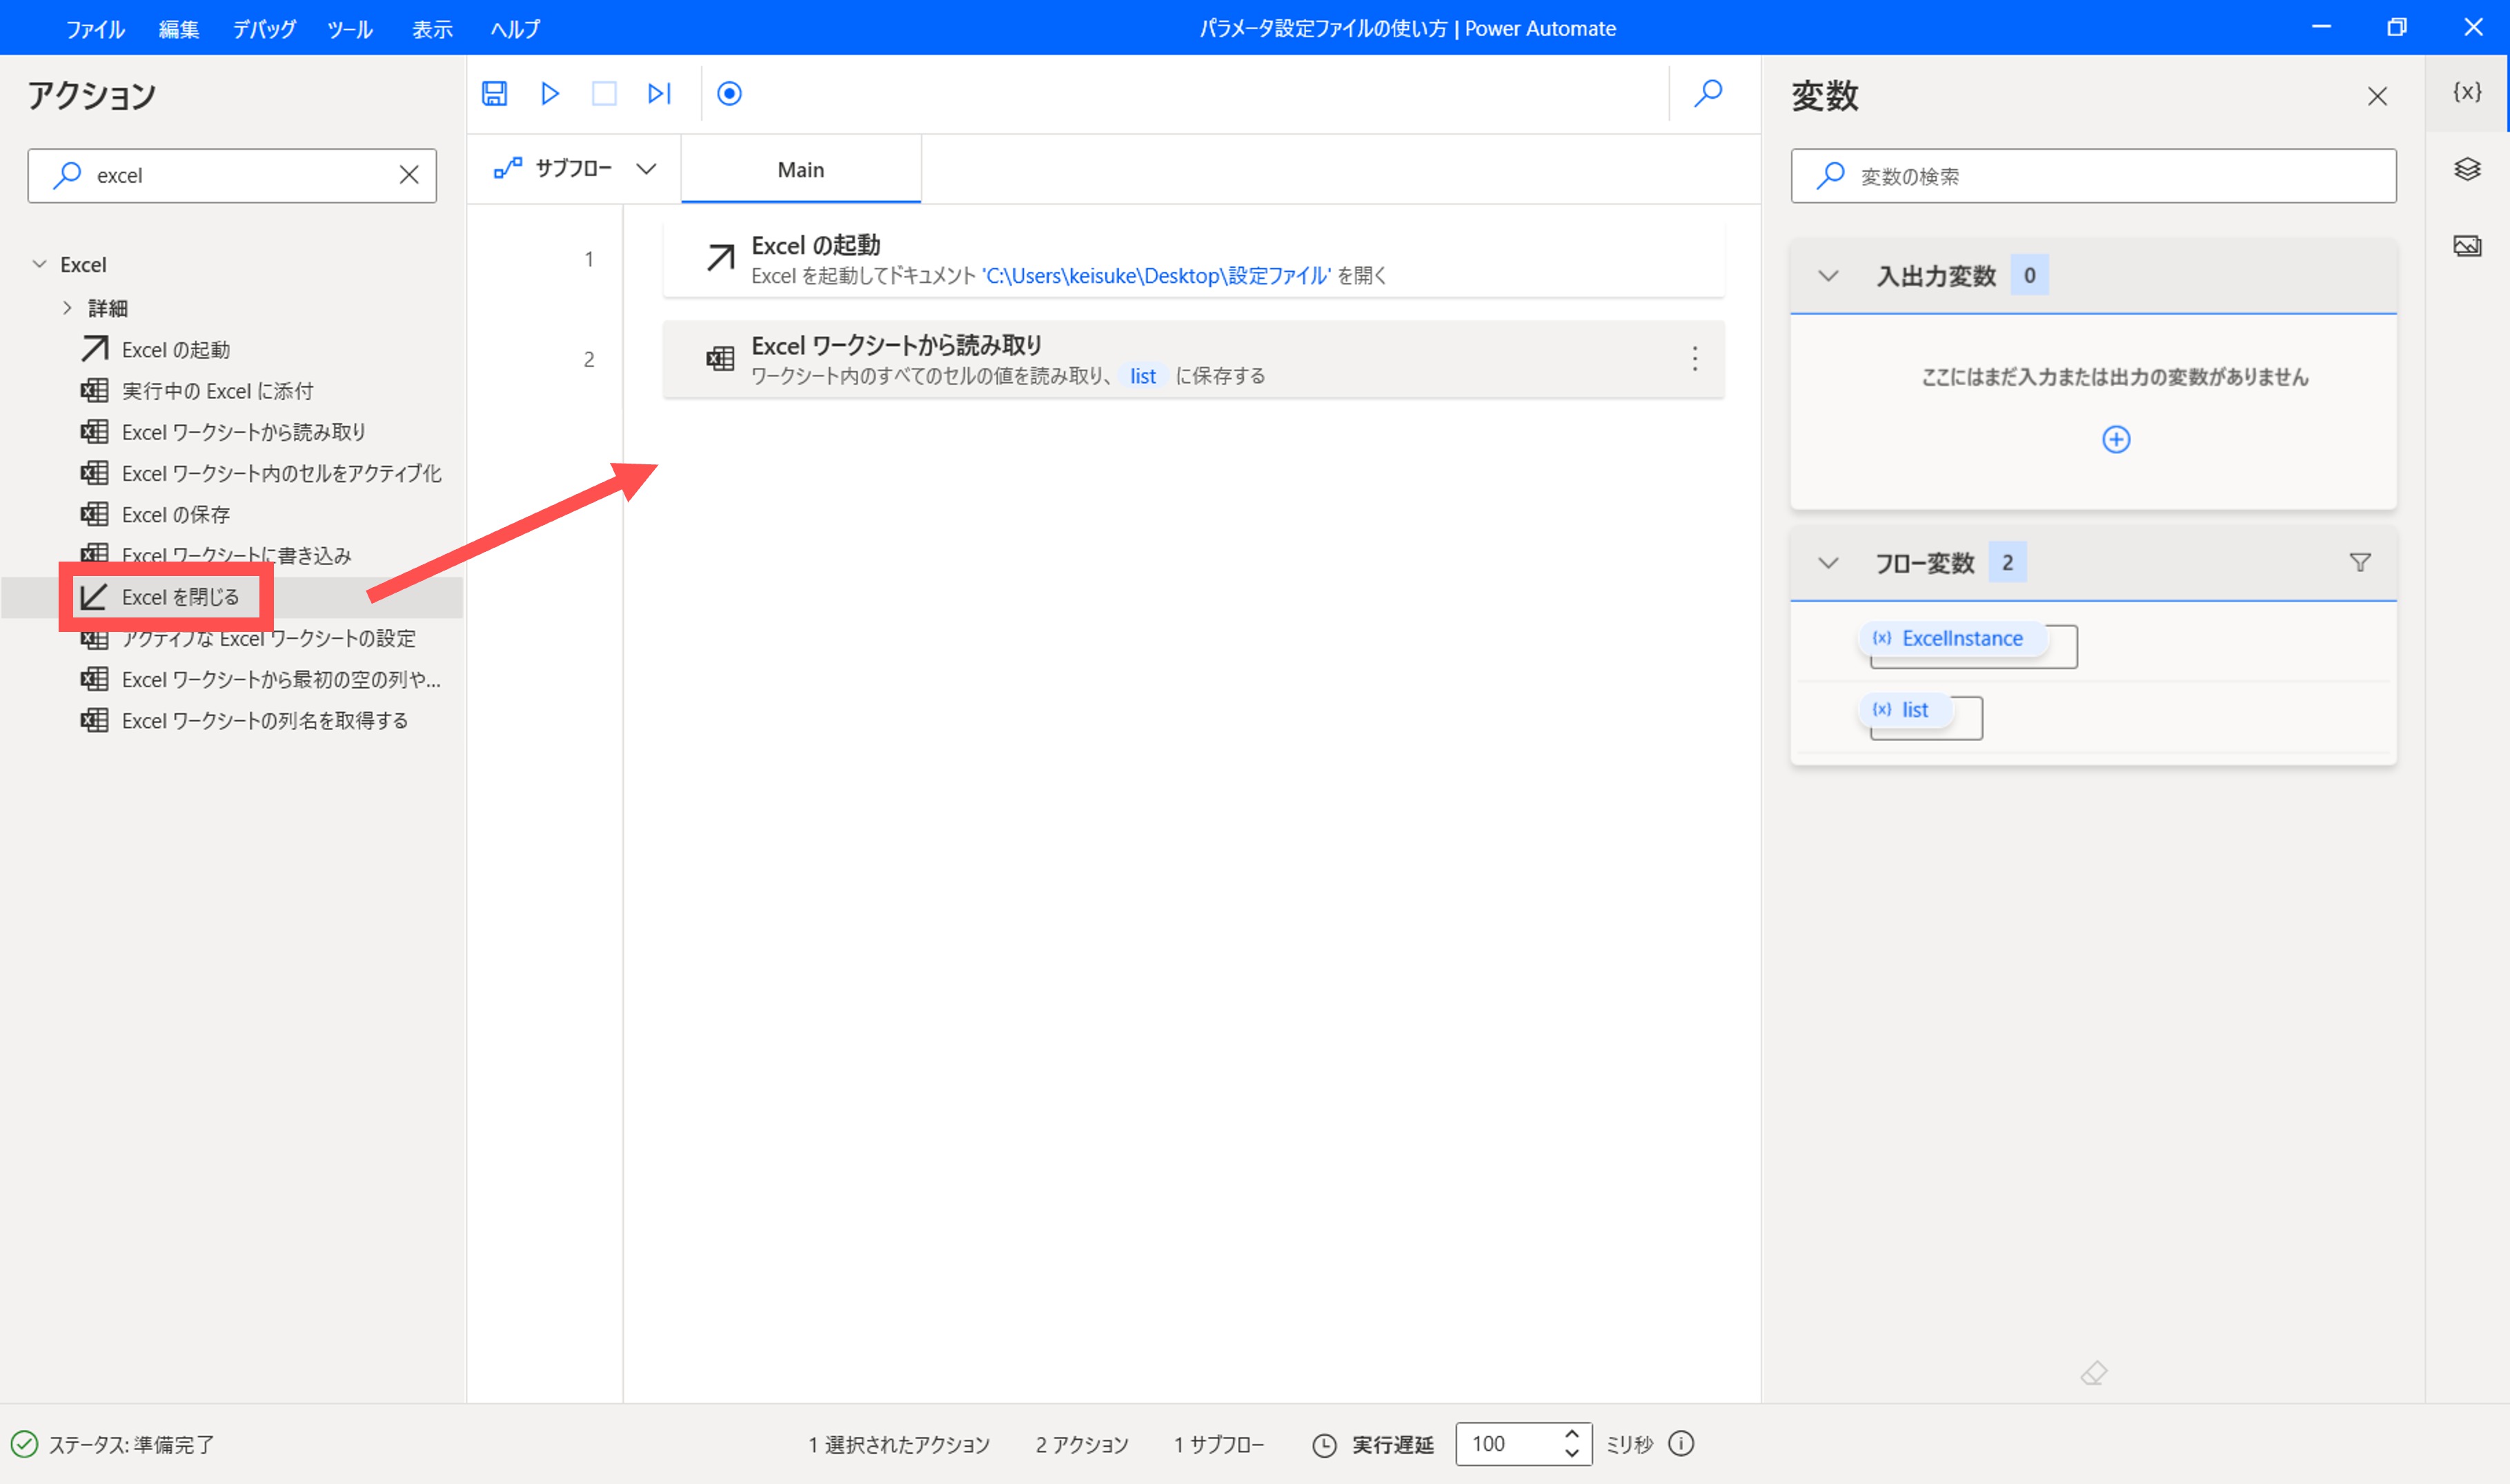Image resolution: width=2510 pixels, height=1484 pixels.
Task: Click the search magnifier in actions search box
Action: pyautogui.click(x=66, y=175)
